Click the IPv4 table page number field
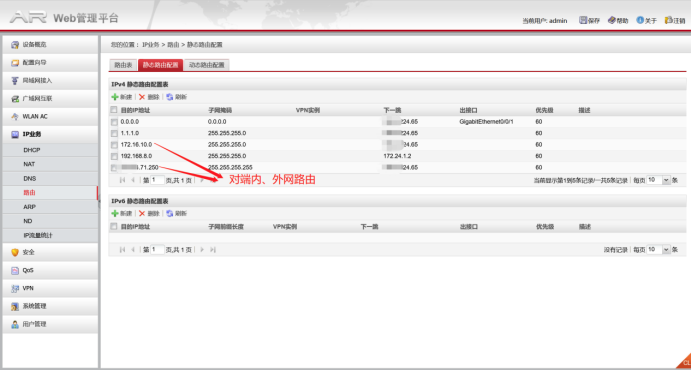691x370 pixels. (157, 180)
